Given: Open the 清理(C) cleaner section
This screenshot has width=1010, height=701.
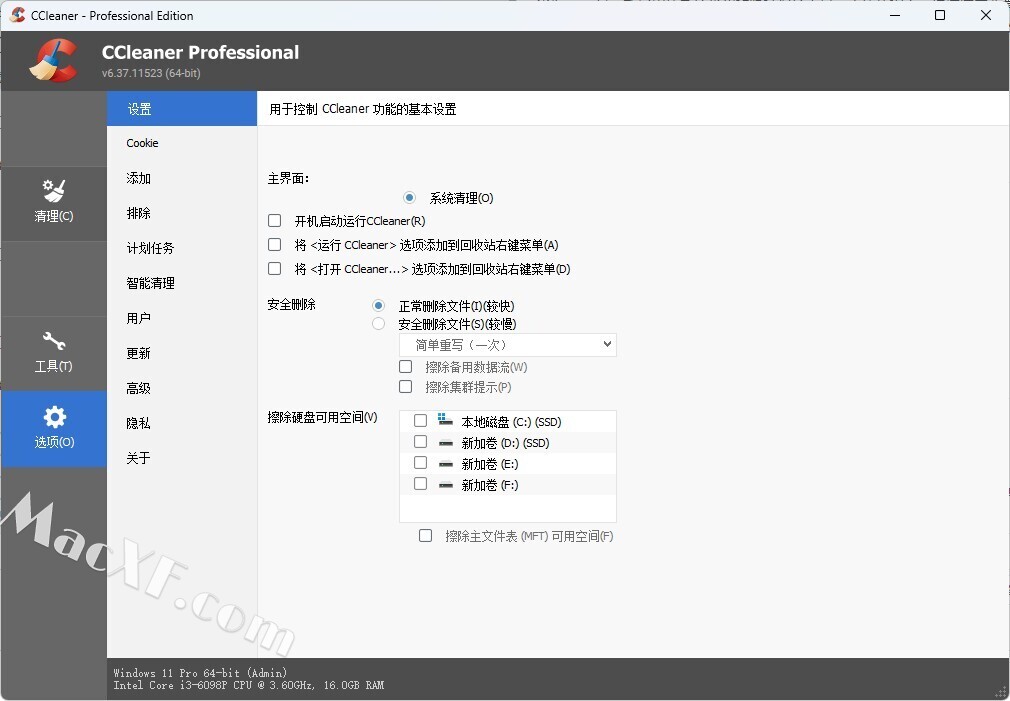Looking at the screenshot, I should (53, 204).
